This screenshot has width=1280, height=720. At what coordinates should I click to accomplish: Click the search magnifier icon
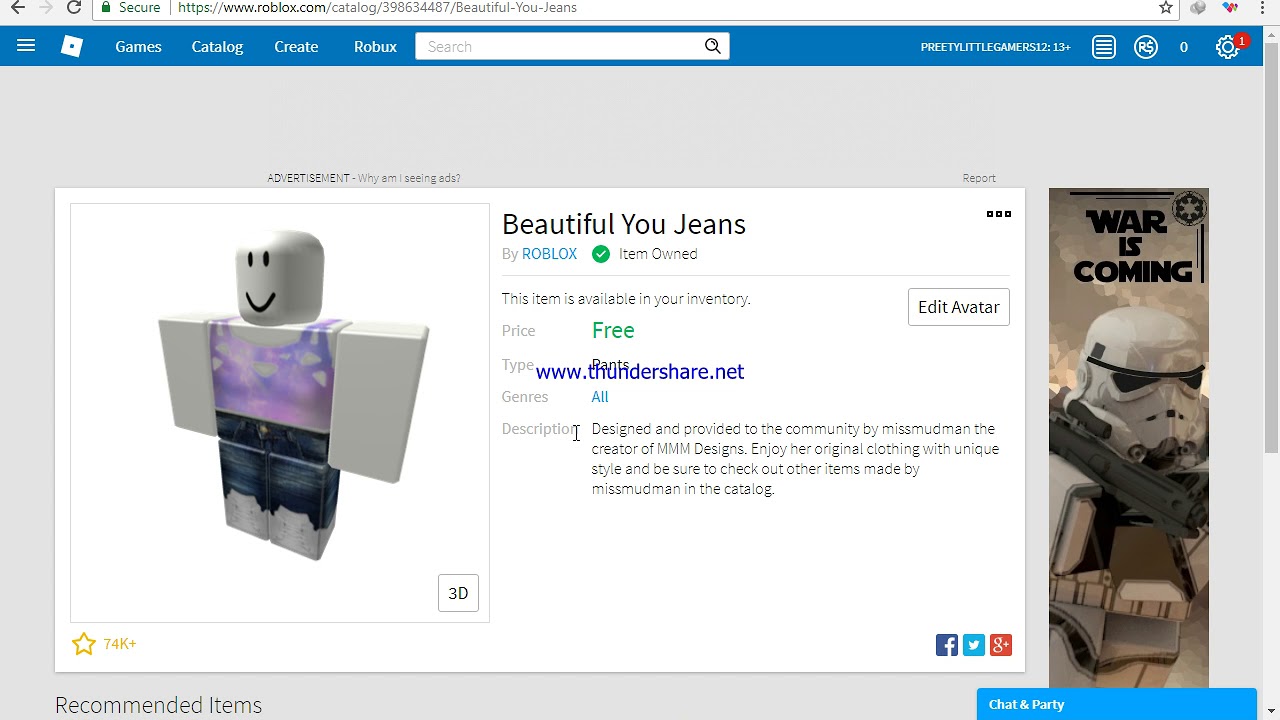click(713, 46)
